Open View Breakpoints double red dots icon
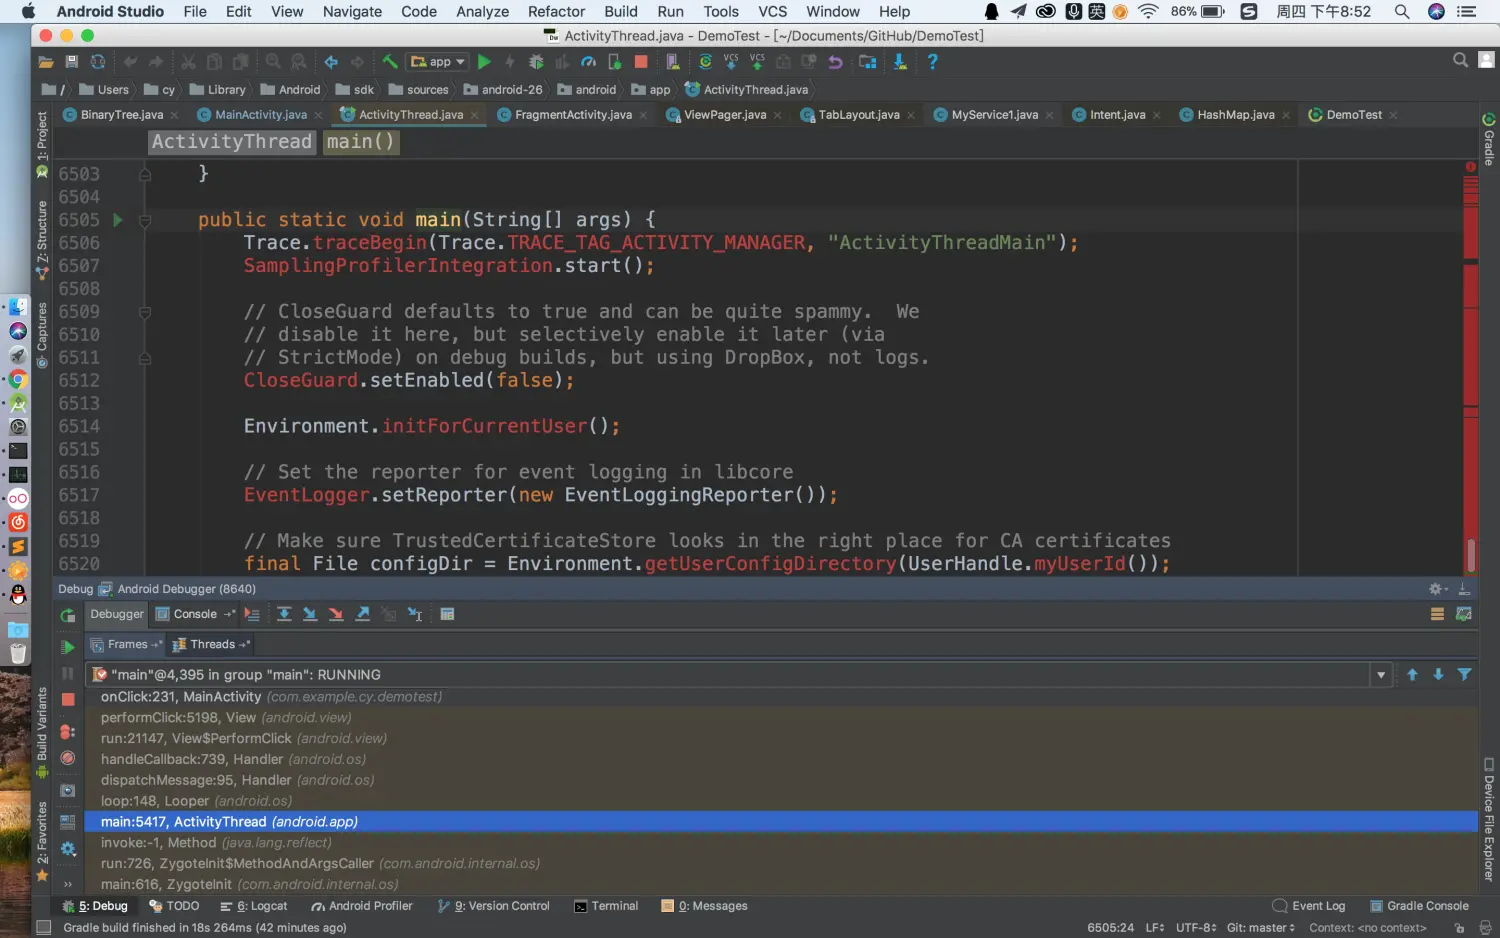This screenshot has height=938, width=1500. pos(68,731)
